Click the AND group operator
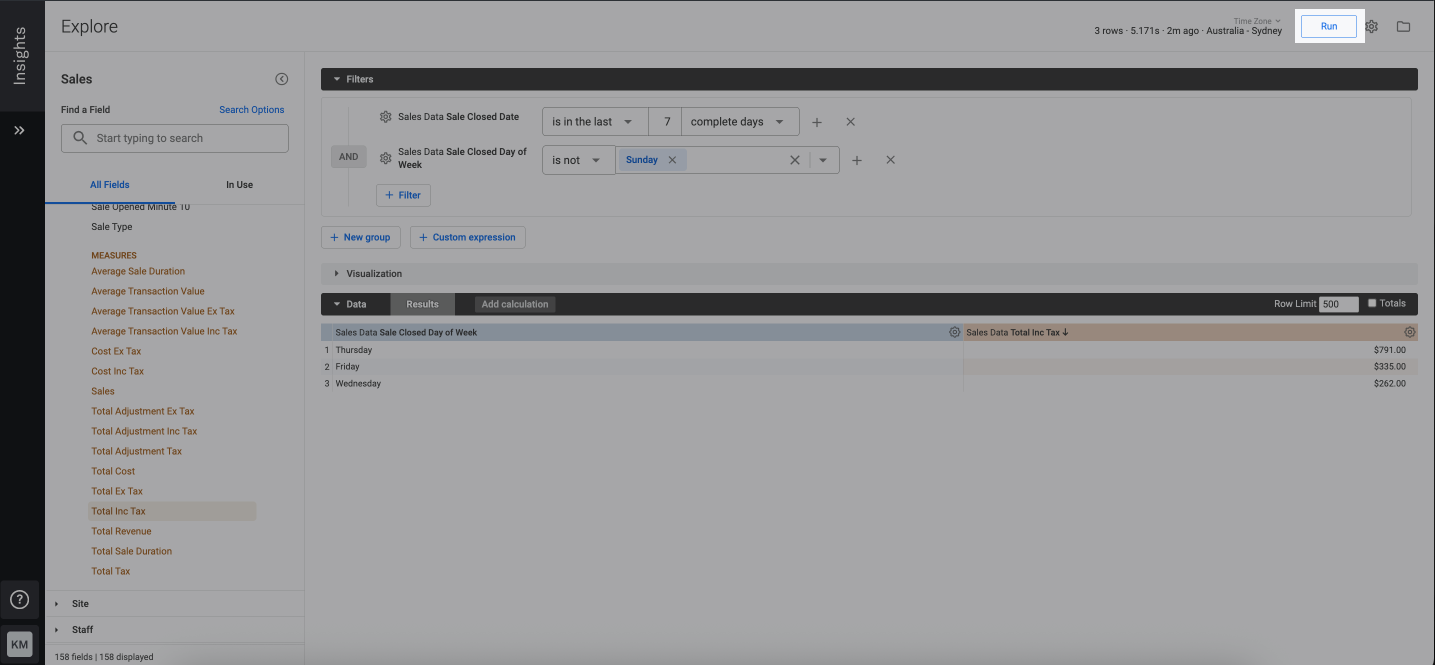Screen dimensions: 1435x665 click(348, 157)
